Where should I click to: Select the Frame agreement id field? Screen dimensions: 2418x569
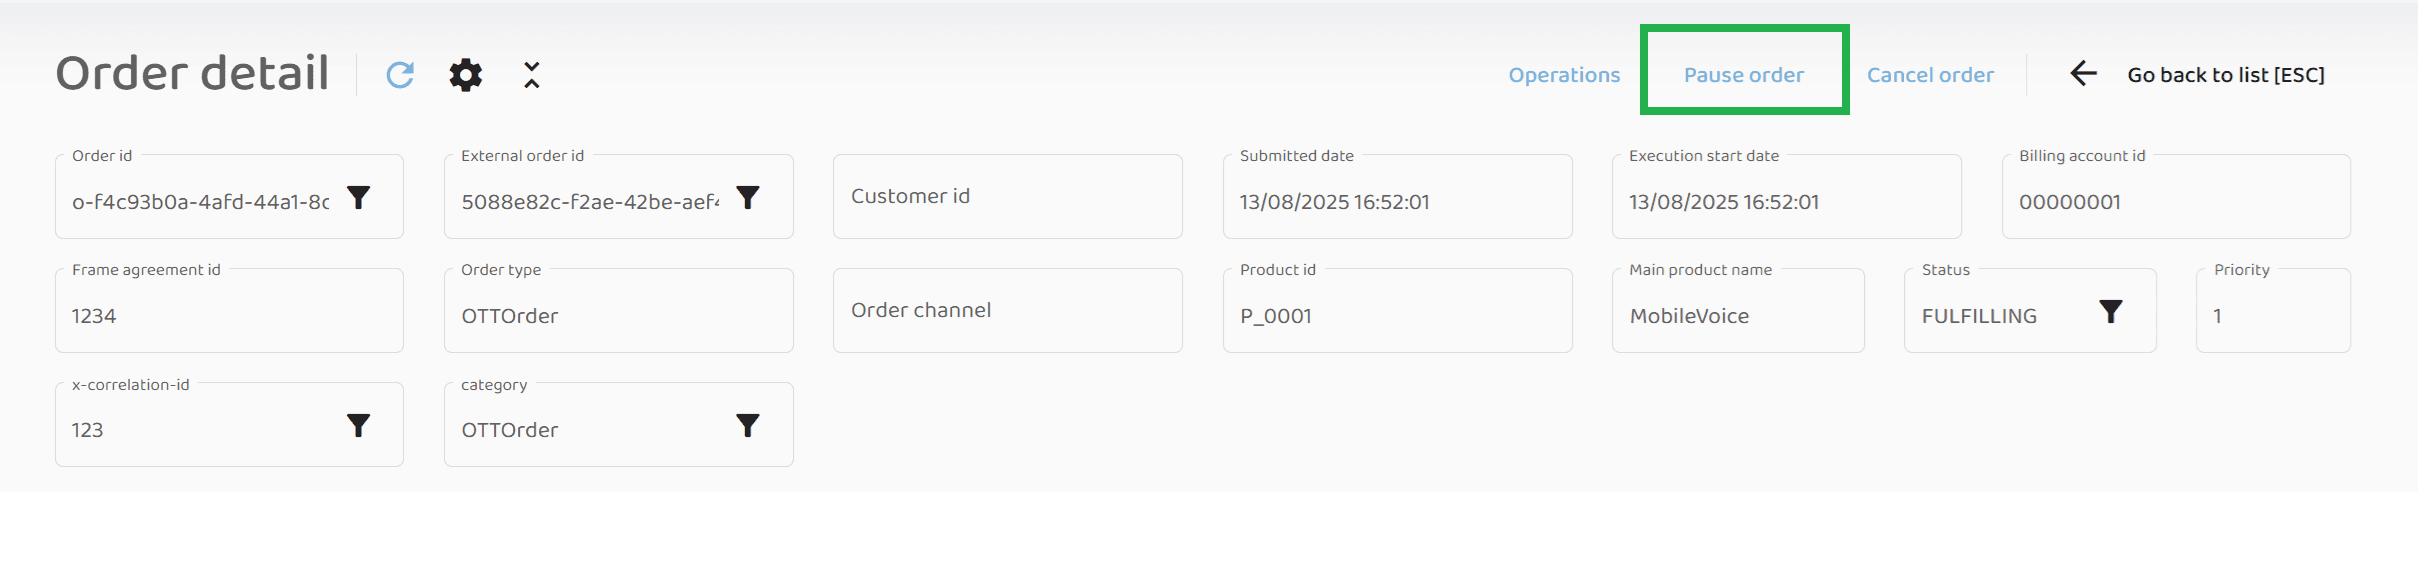coord(229,316)
